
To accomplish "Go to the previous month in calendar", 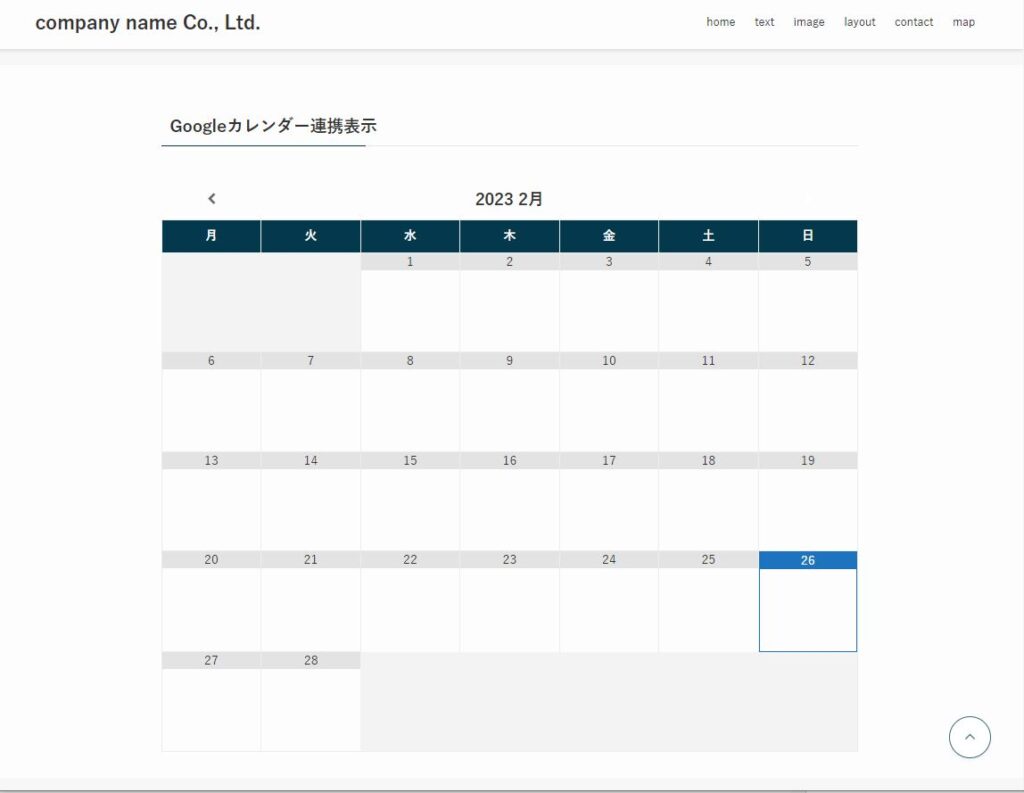I will [x=211, y=199].
